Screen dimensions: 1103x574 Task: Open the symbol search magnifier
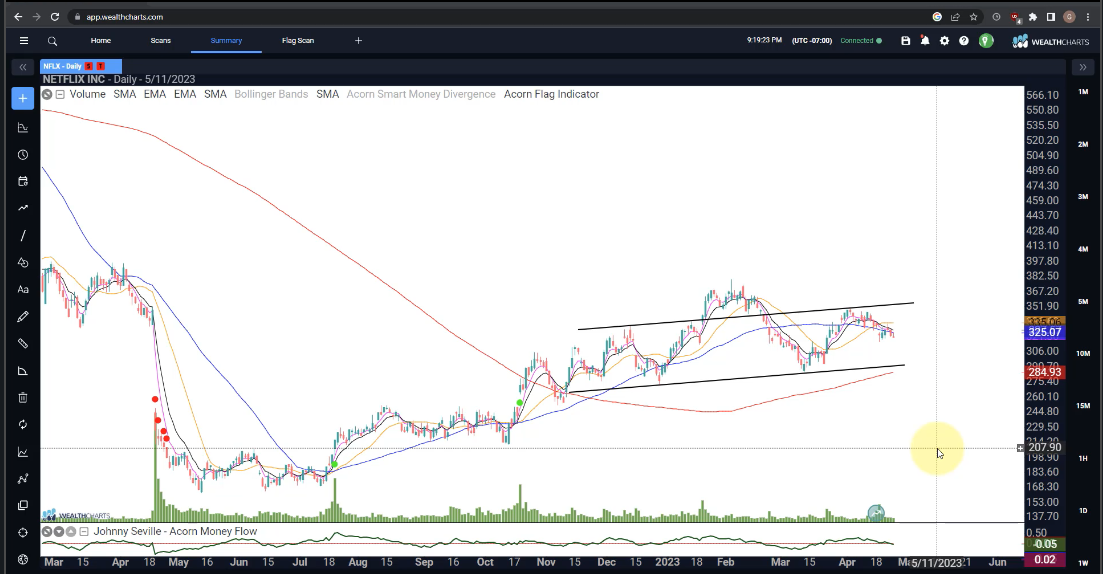(52, 41)
